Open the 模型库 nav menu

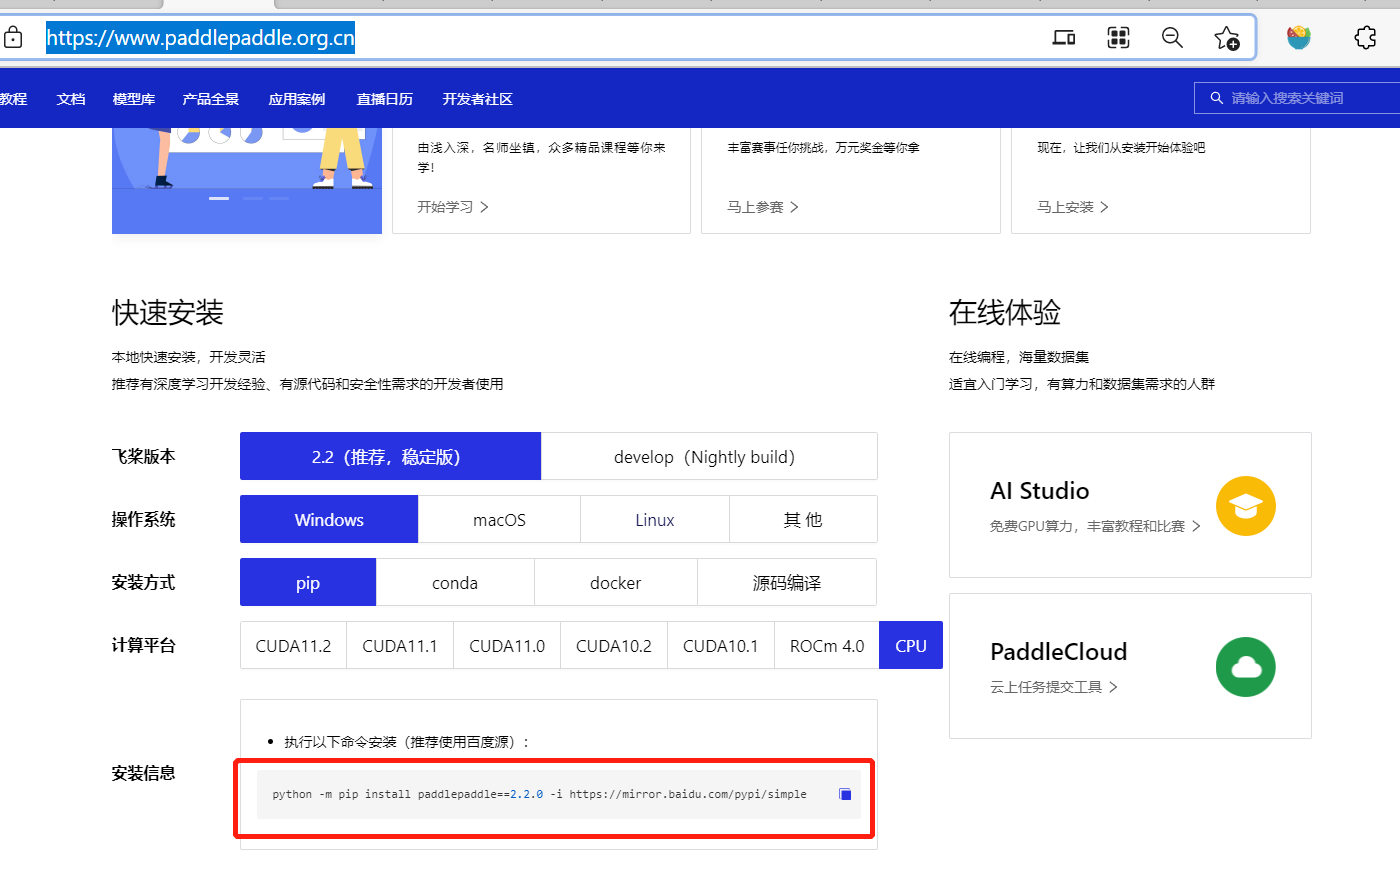[x=134, y=99]
